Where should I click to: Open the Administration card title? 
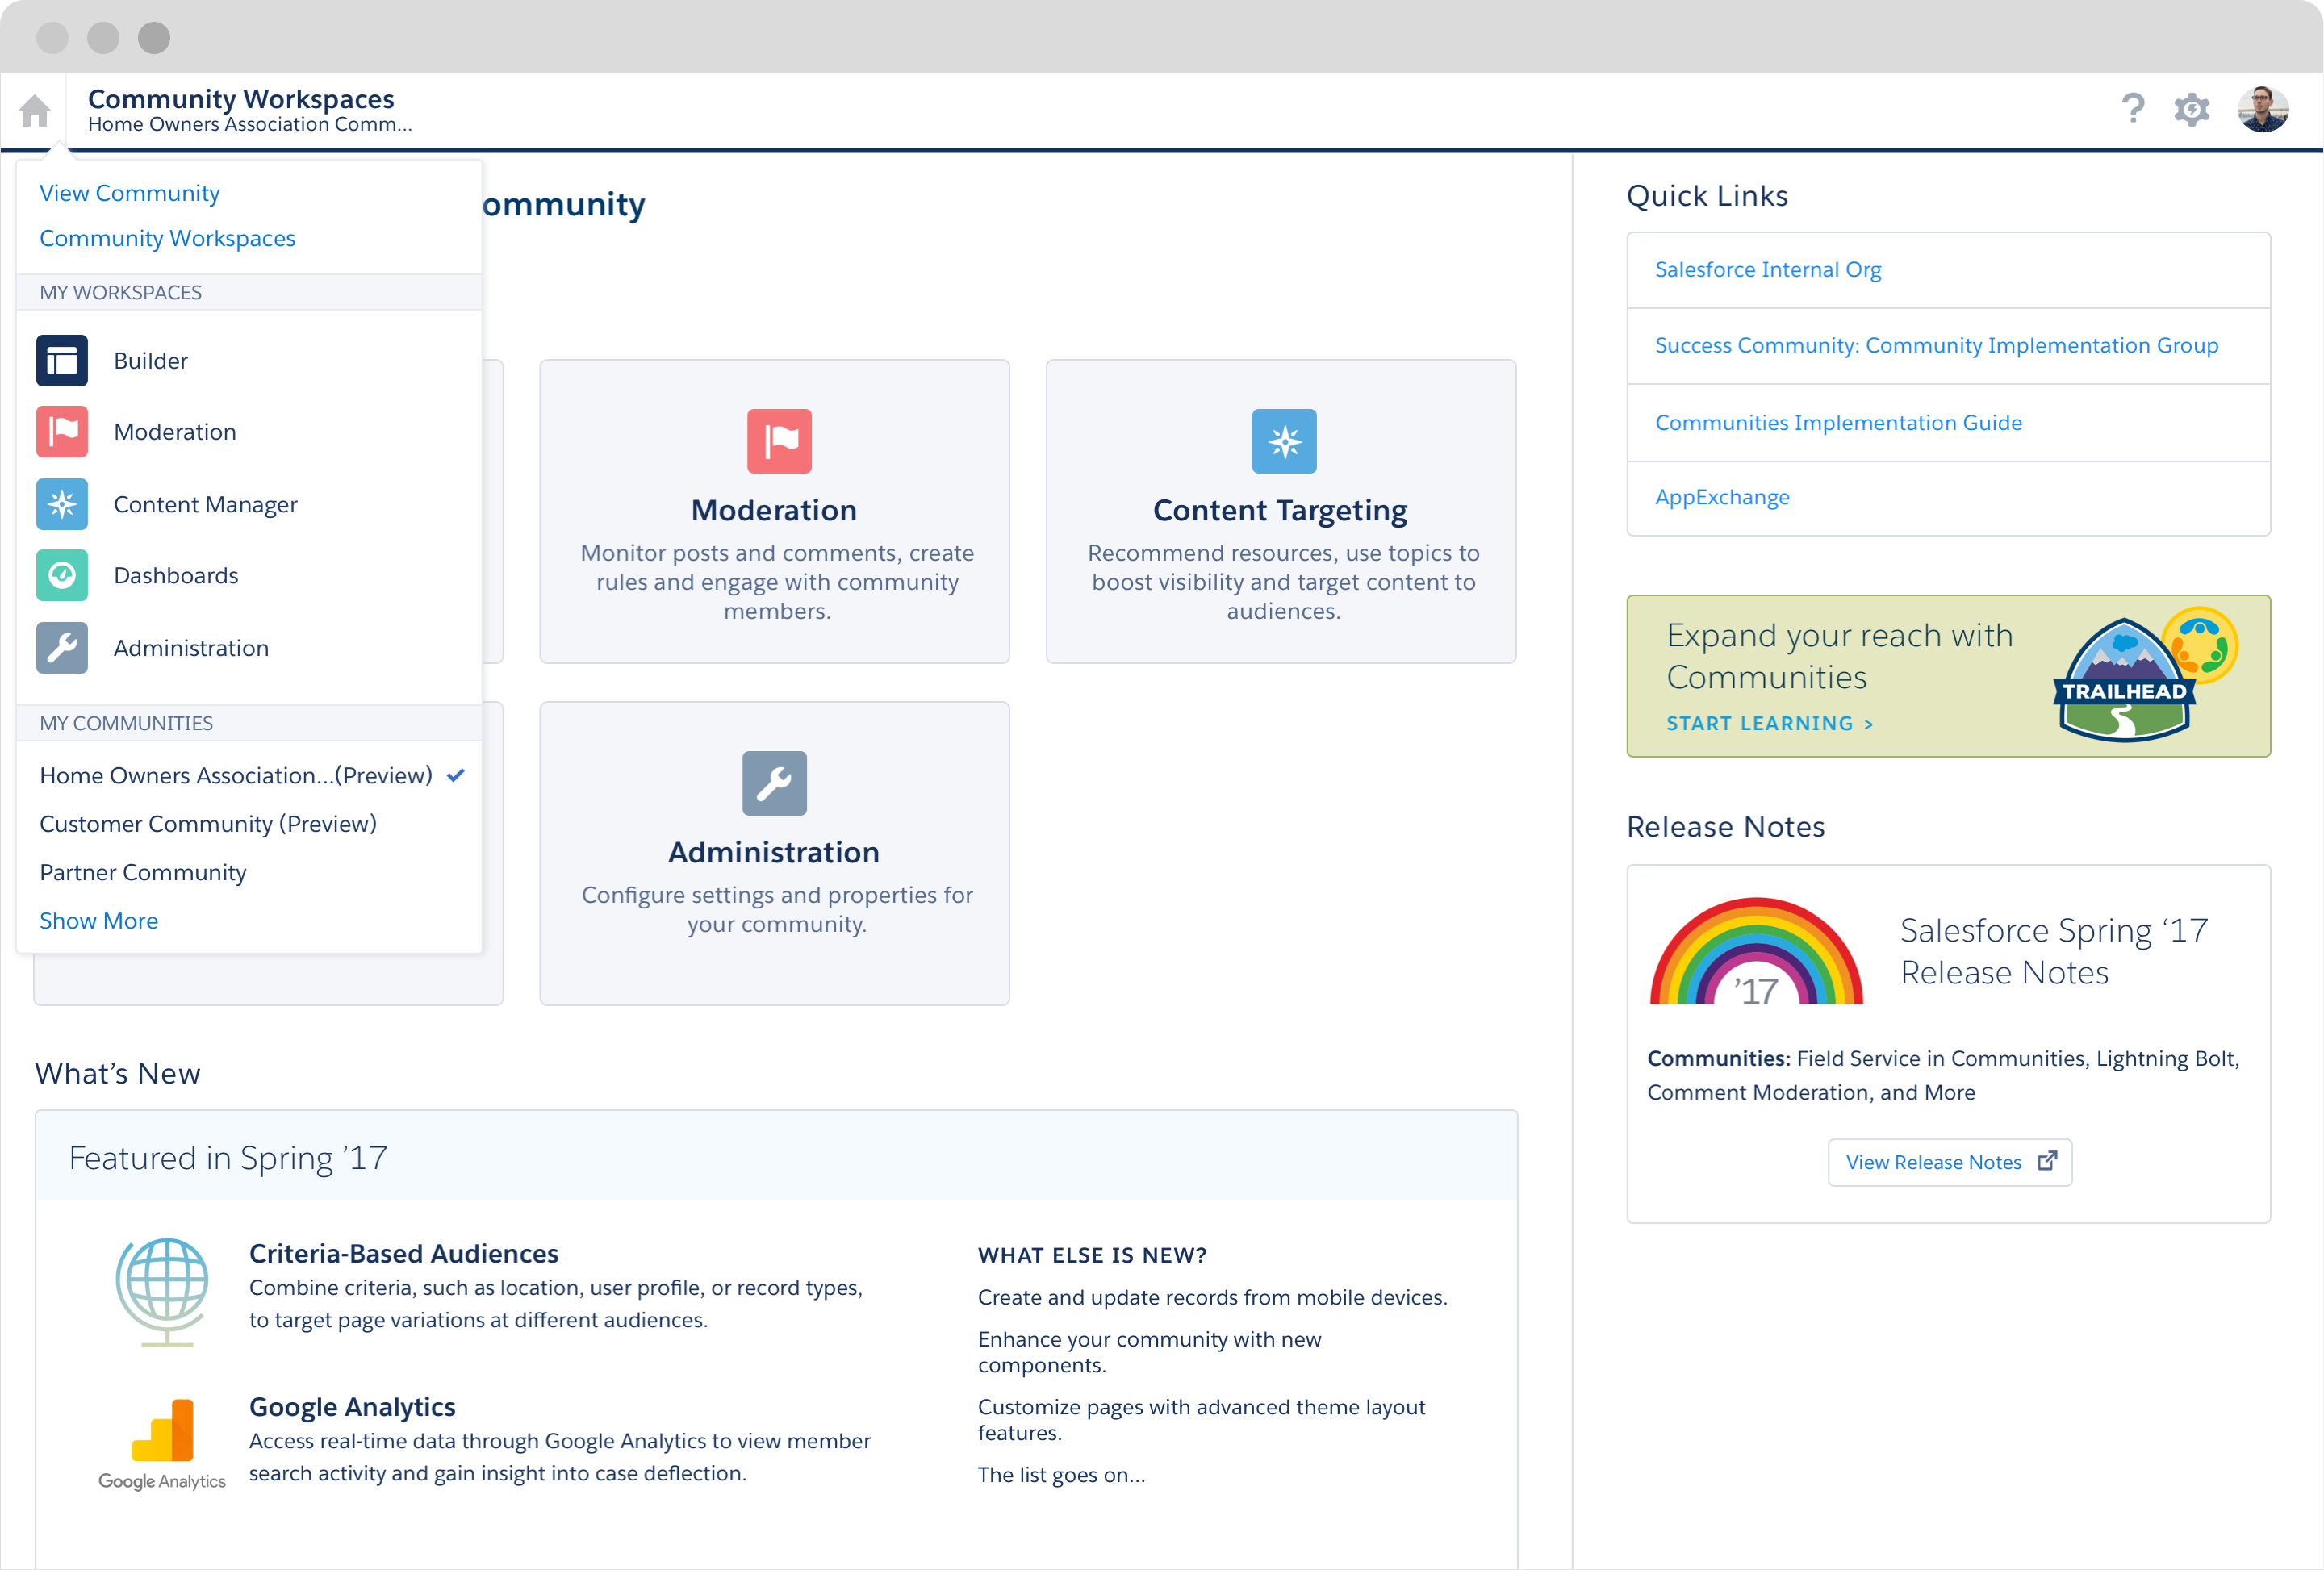pyautogui.click(x=774, y=852)
